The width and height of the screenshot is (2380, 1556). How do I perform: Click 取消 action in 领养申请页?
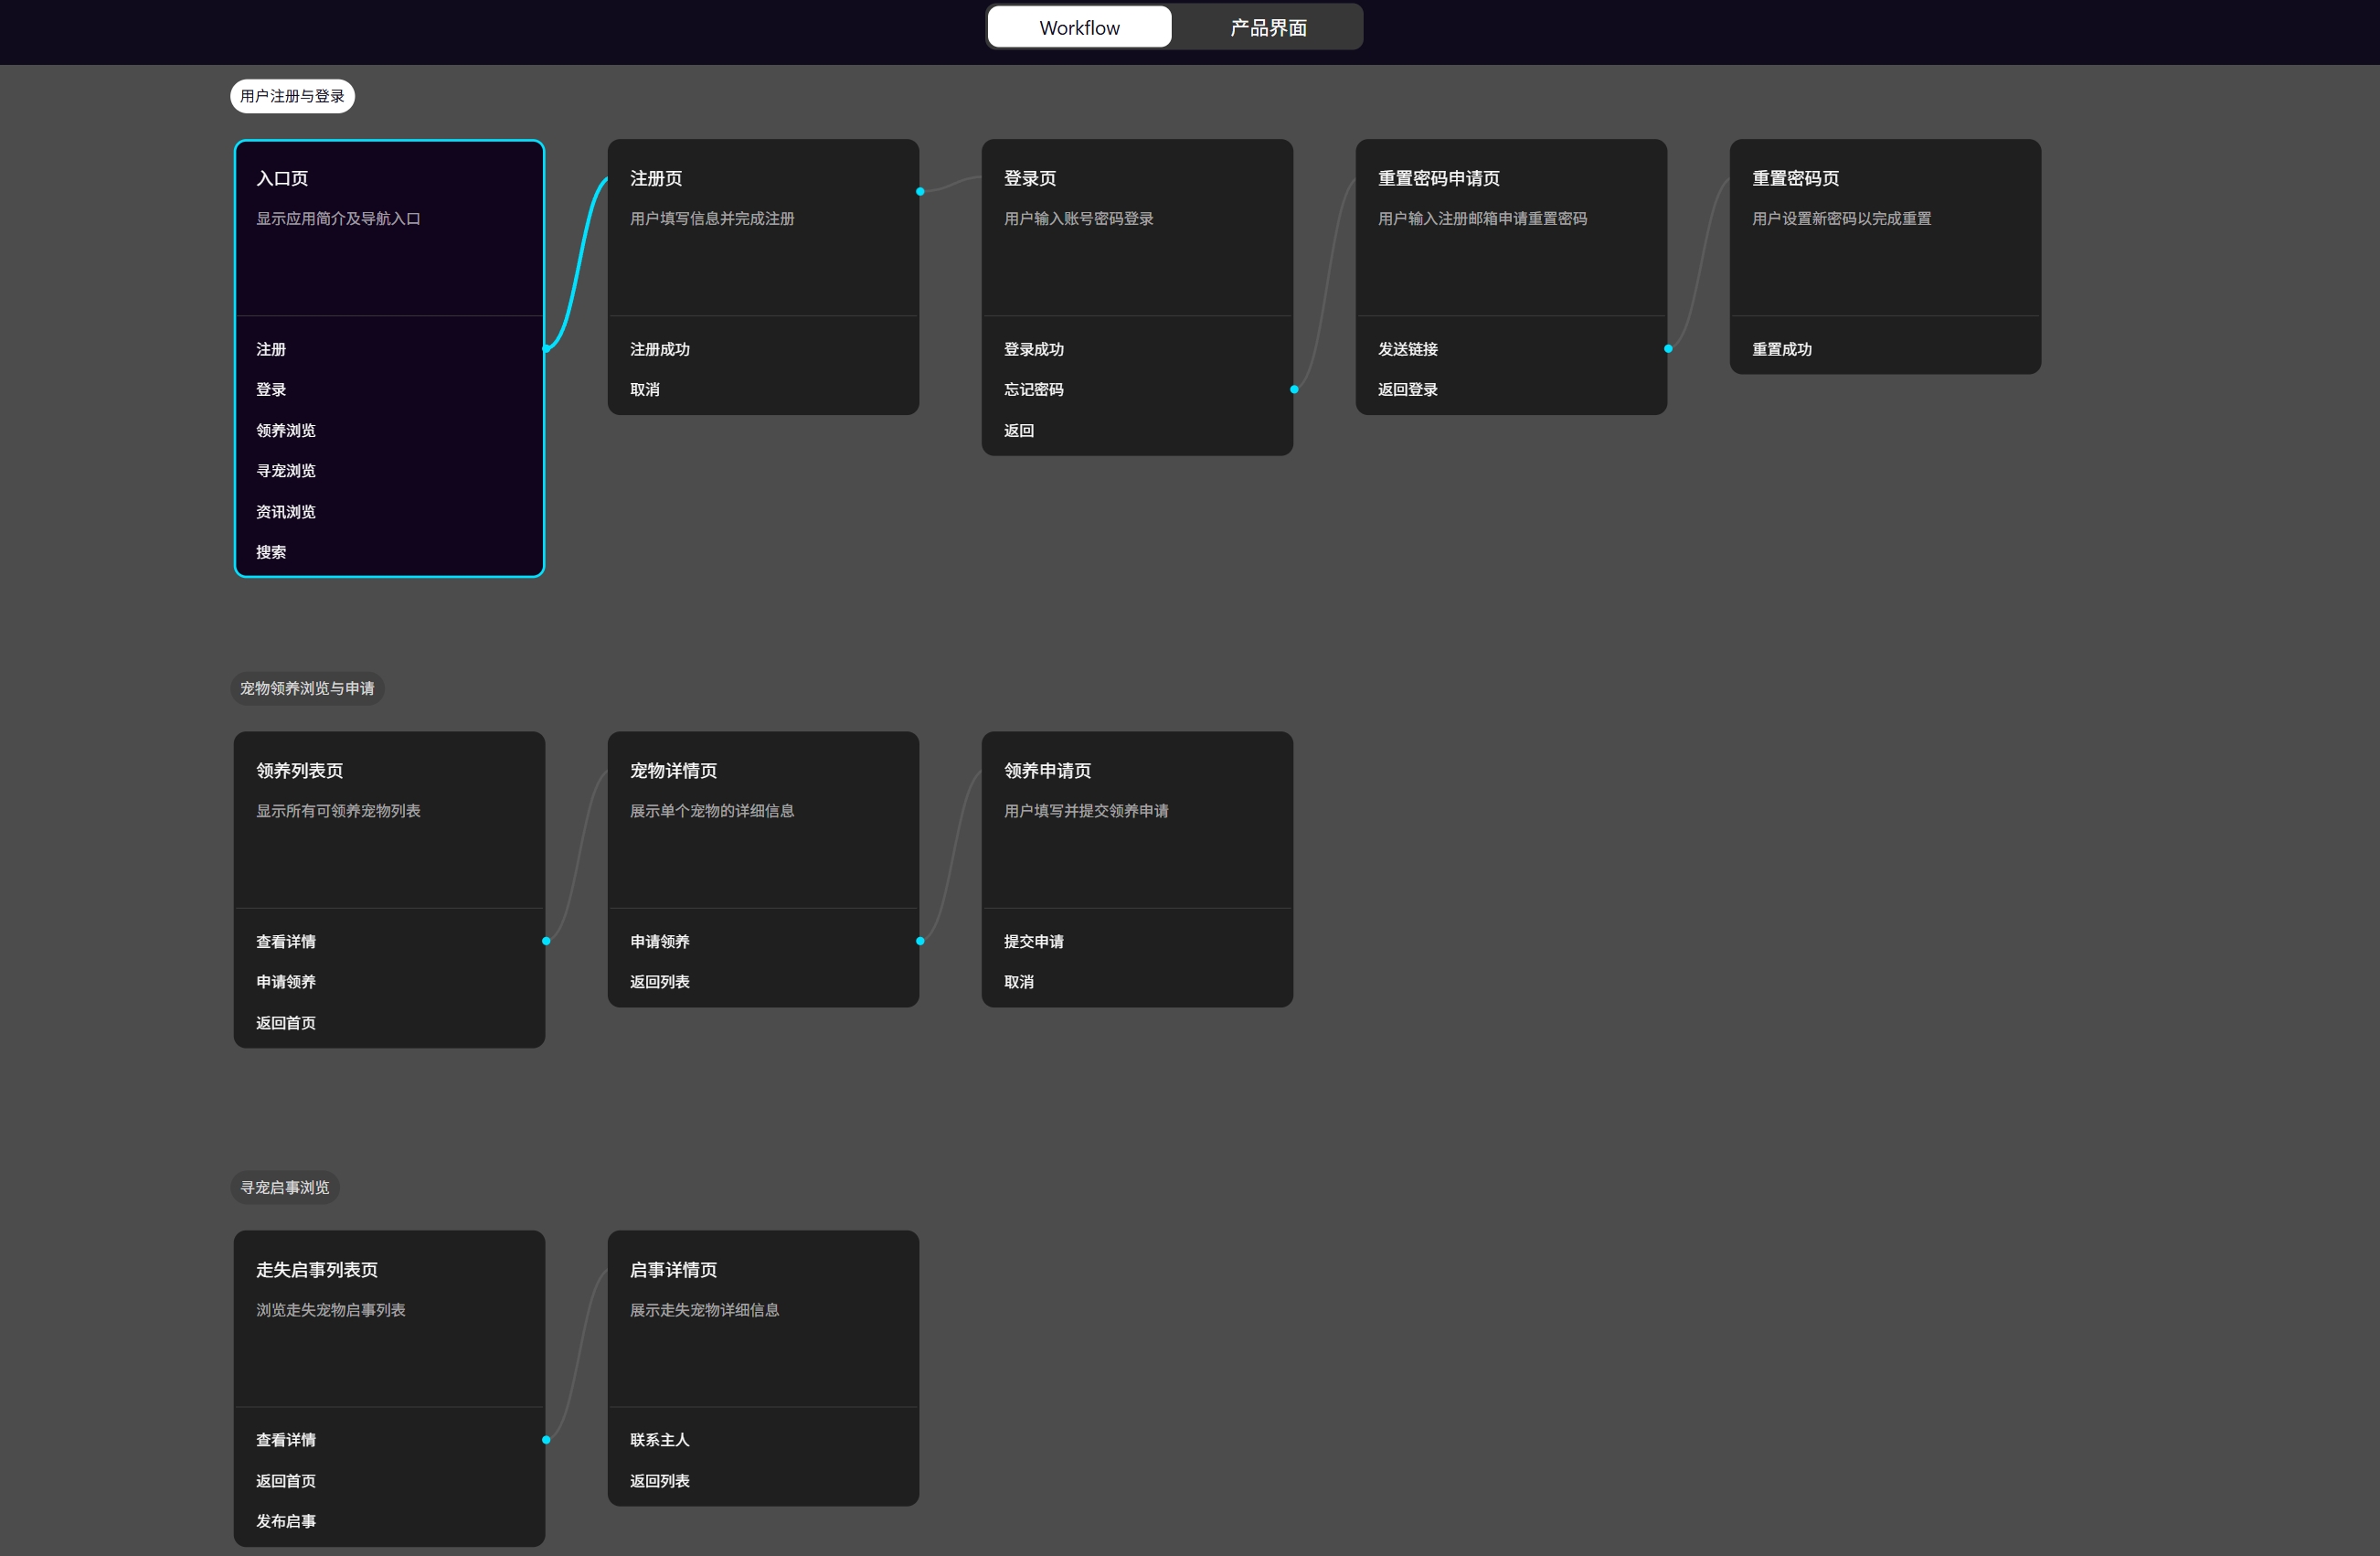point(1019,981)
